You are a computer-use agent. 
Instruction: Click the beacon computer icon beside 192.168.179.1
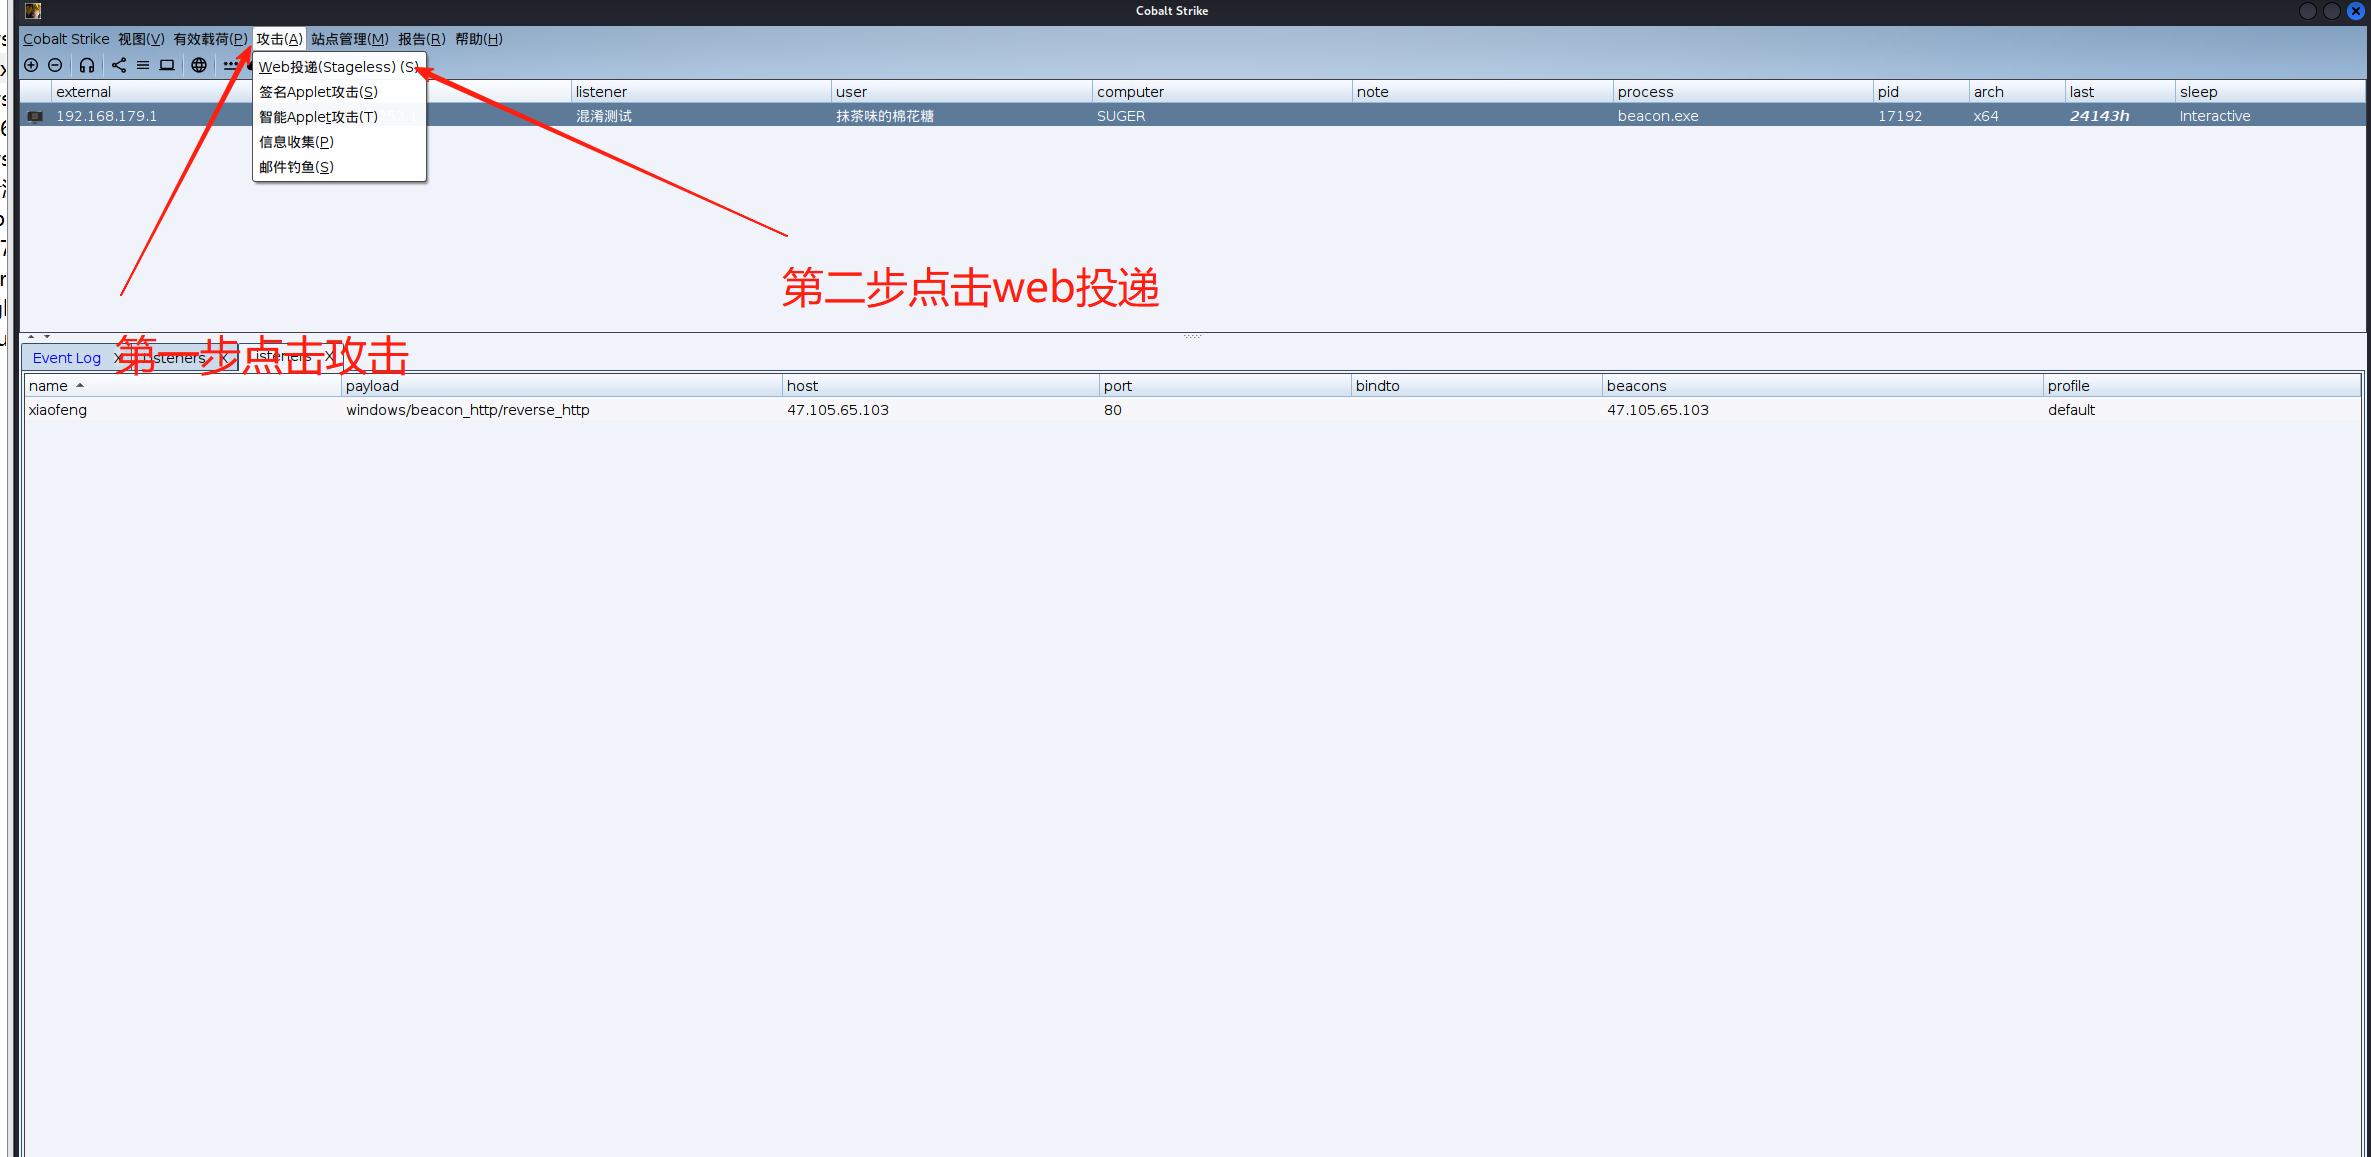click(35, 116)
